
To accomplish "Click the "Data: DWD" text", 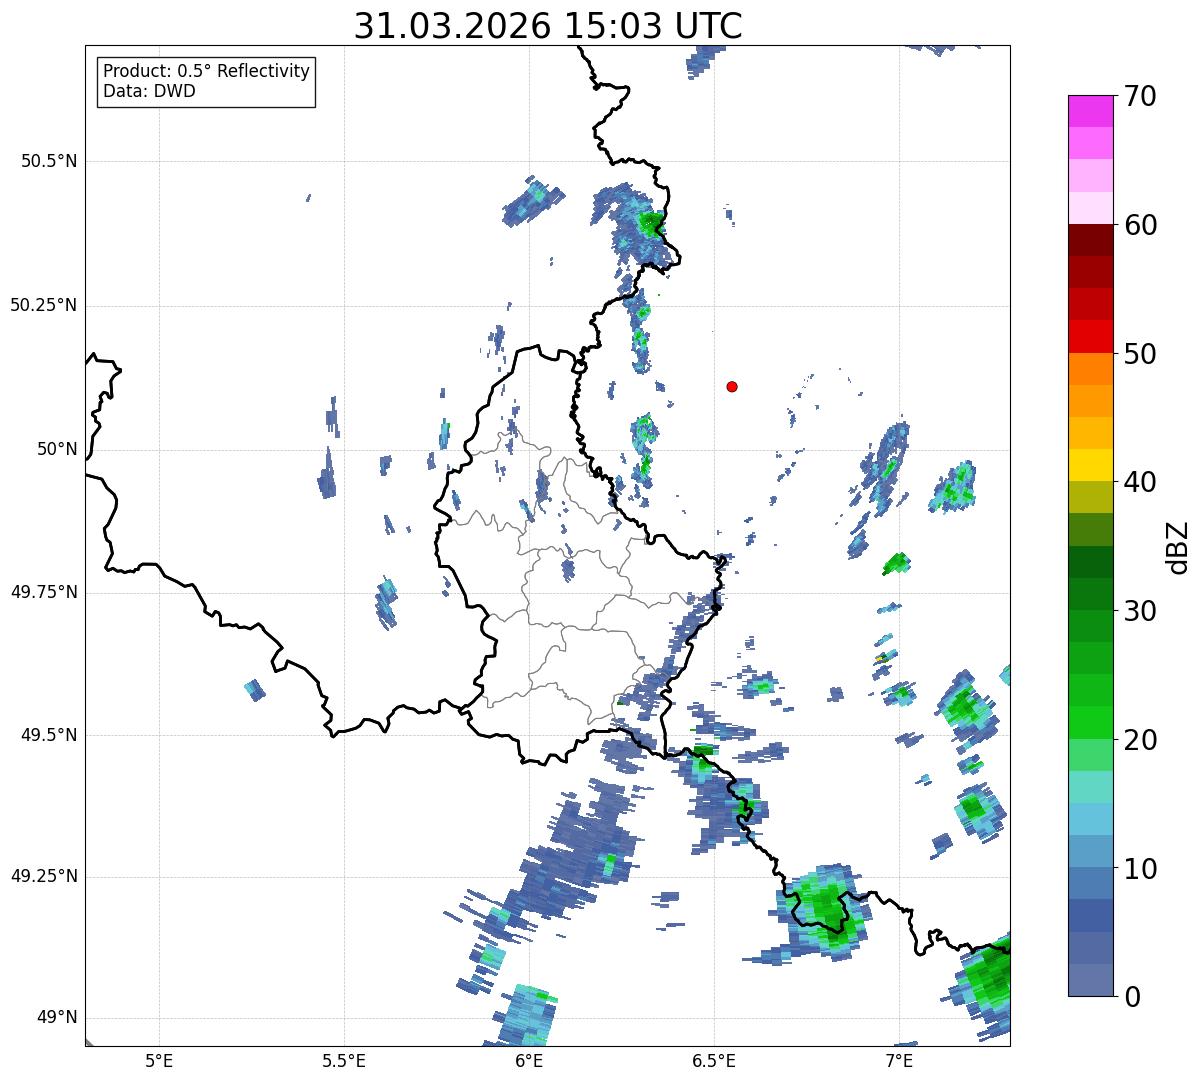I will click(149, 91).
